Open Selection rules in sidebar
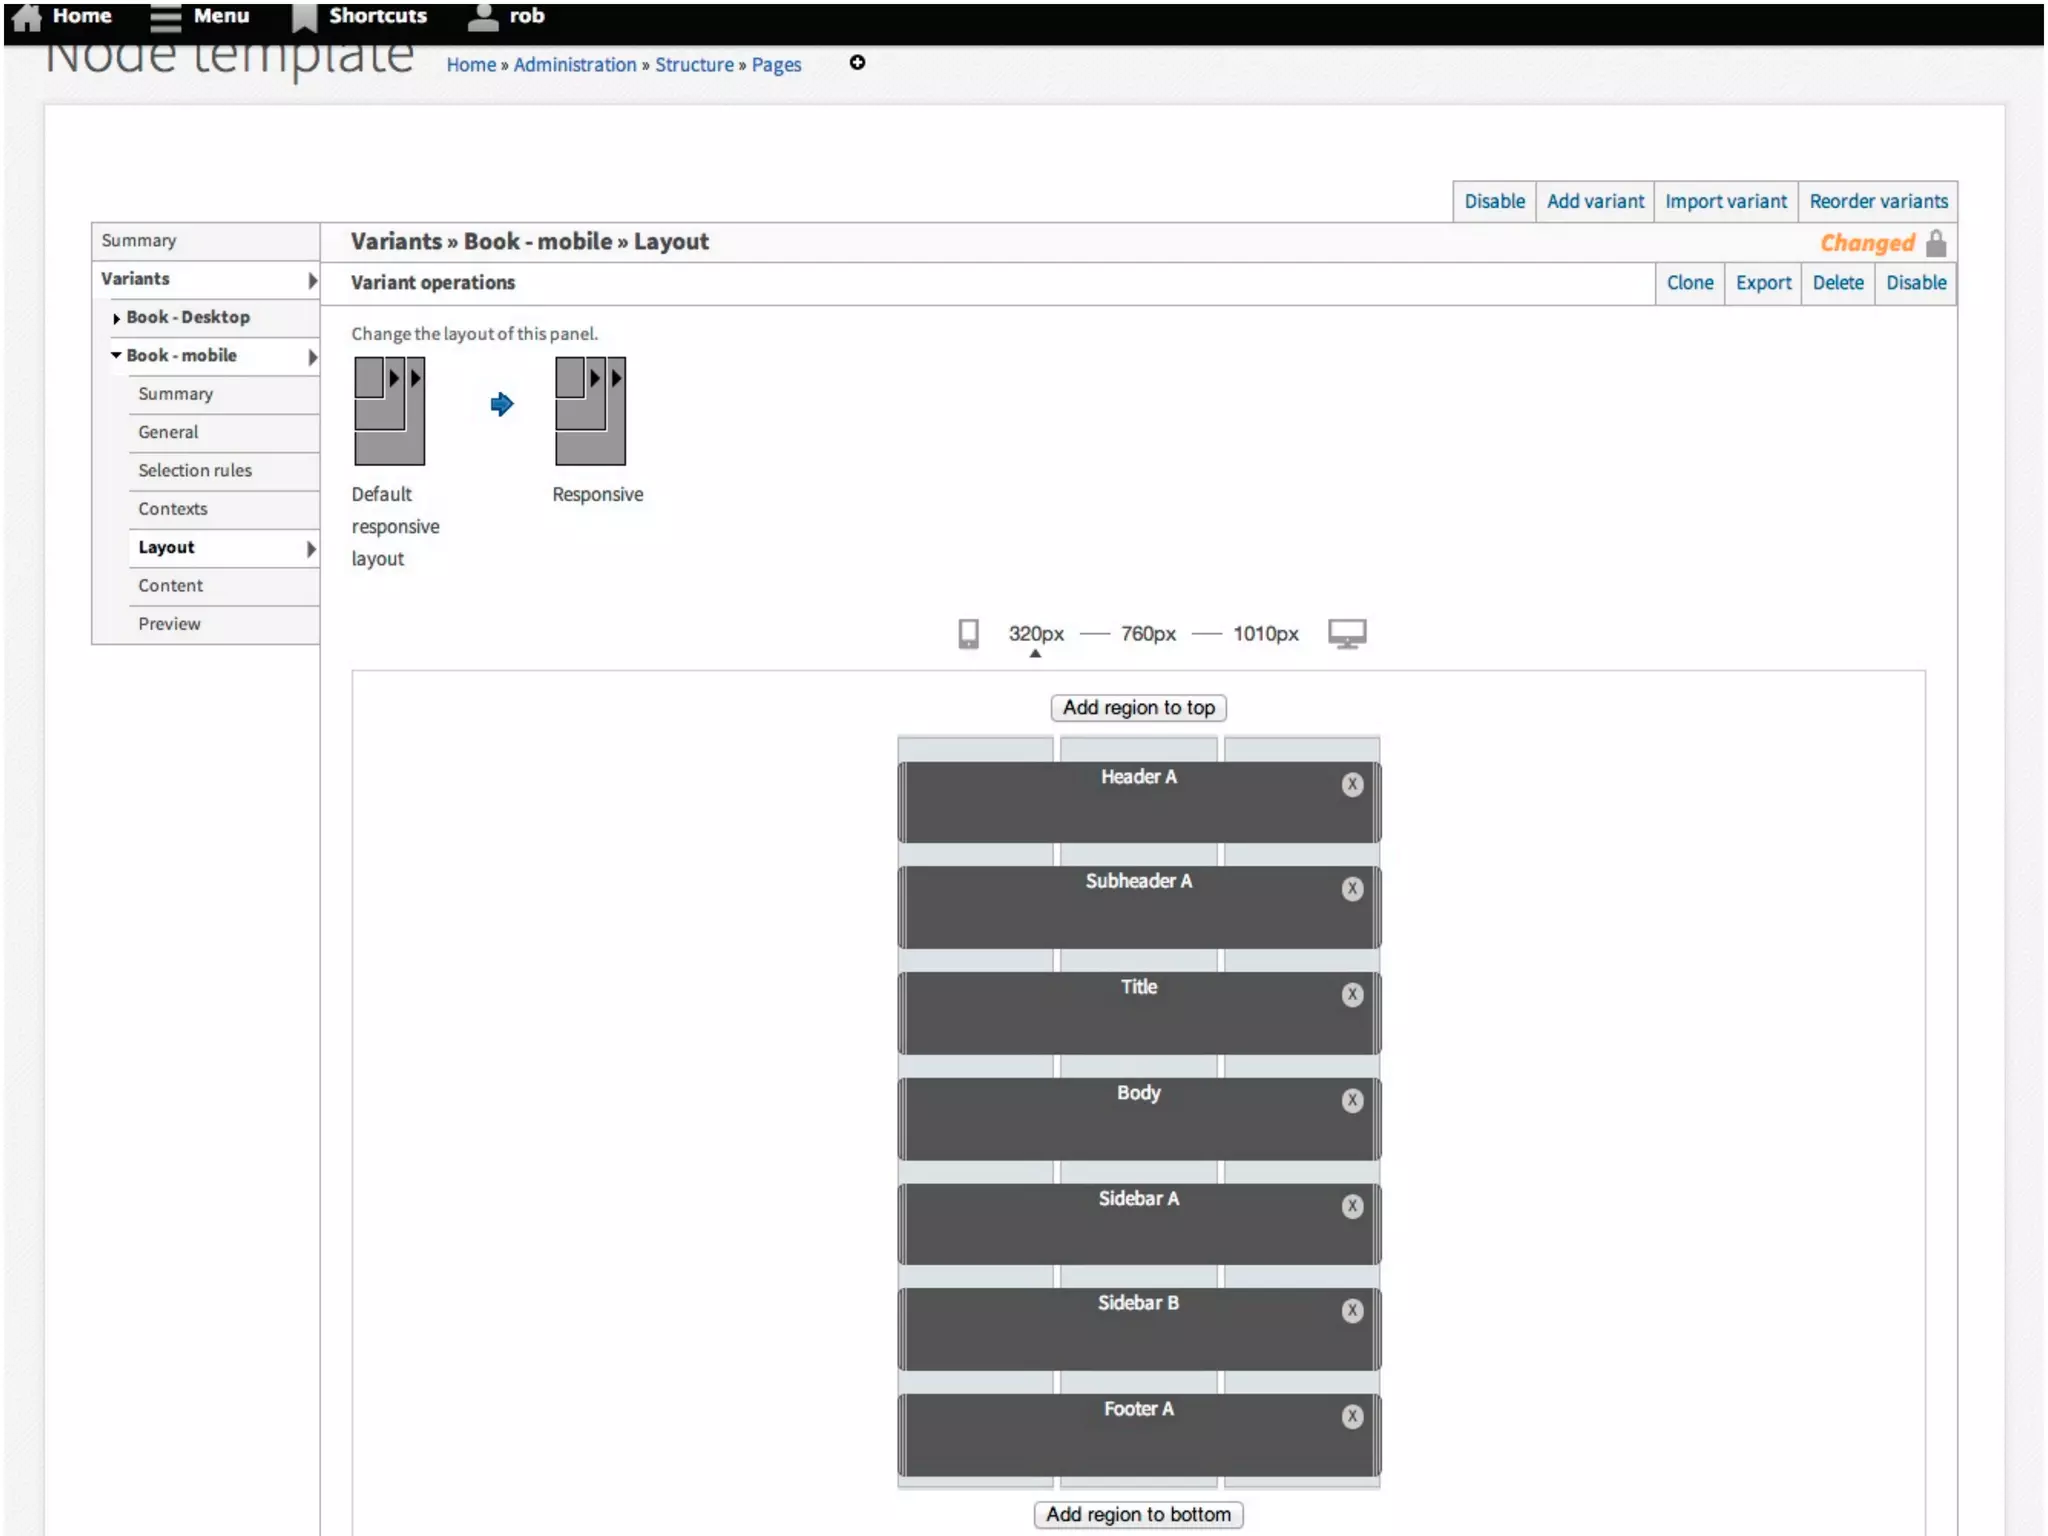The height and width of the screenshot is (1536, 2048). click(195, 470)
